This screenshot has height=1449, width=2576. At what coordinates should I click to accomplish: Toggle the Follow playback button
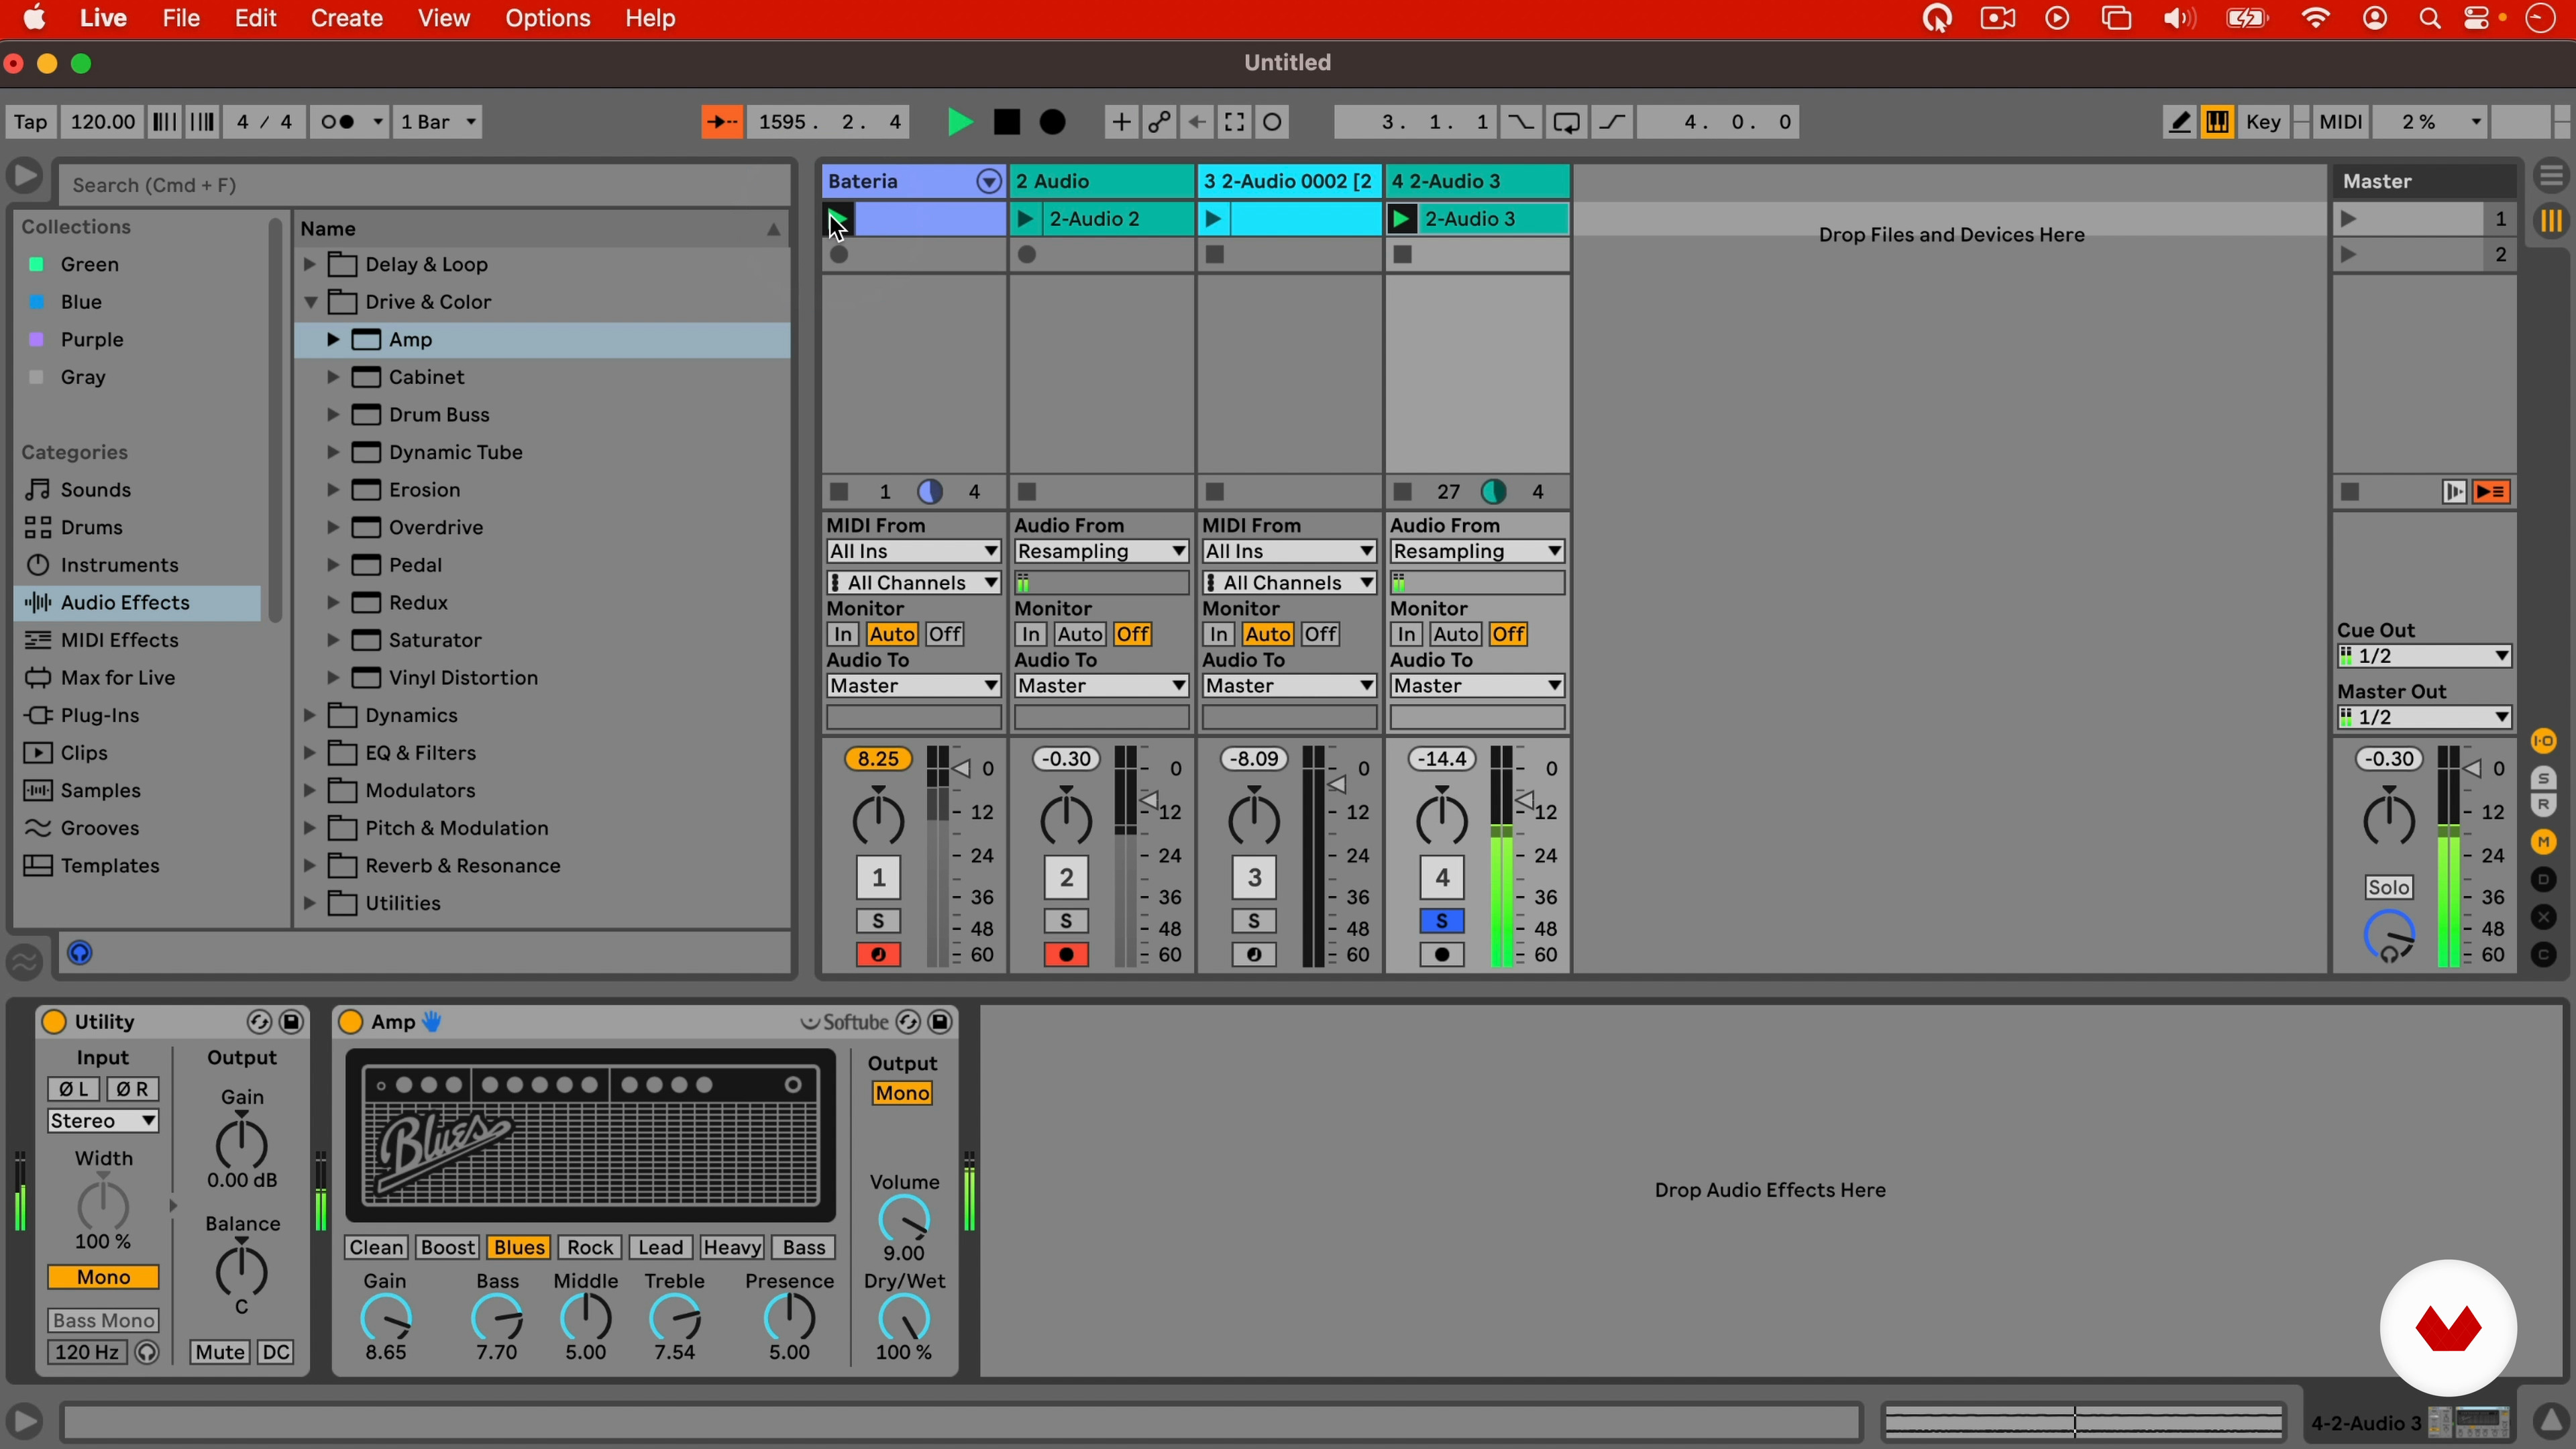pos(721,122)
